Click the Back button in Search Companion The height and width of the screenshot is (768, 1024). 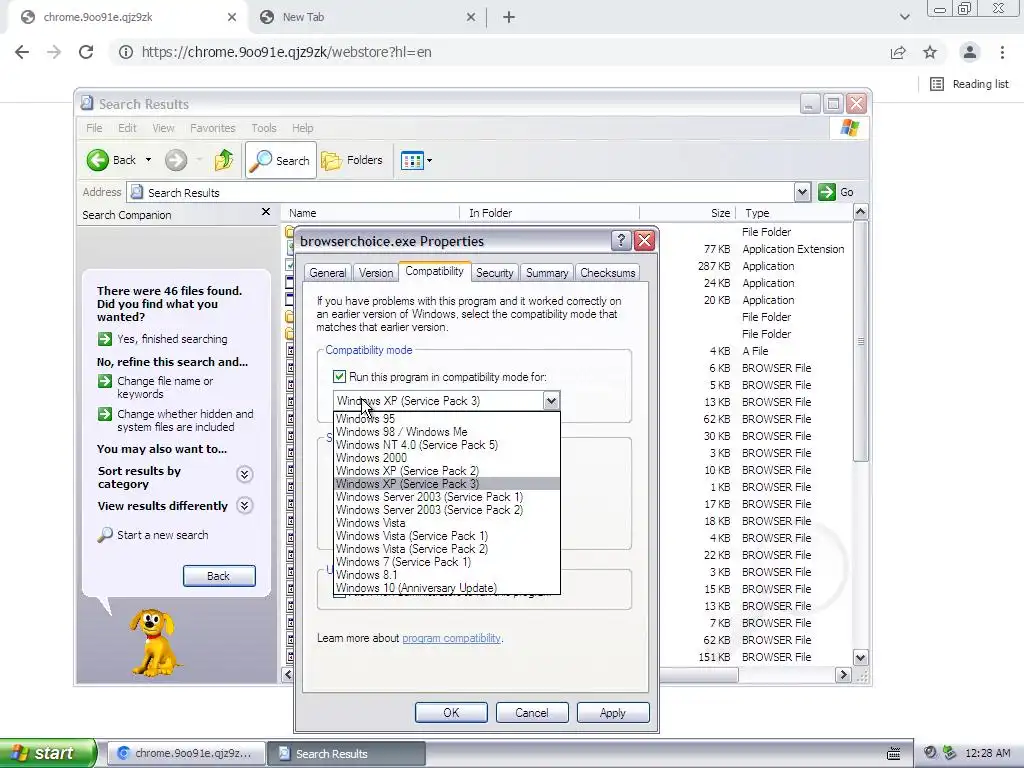pyautogui.click(x=219, y=576)
